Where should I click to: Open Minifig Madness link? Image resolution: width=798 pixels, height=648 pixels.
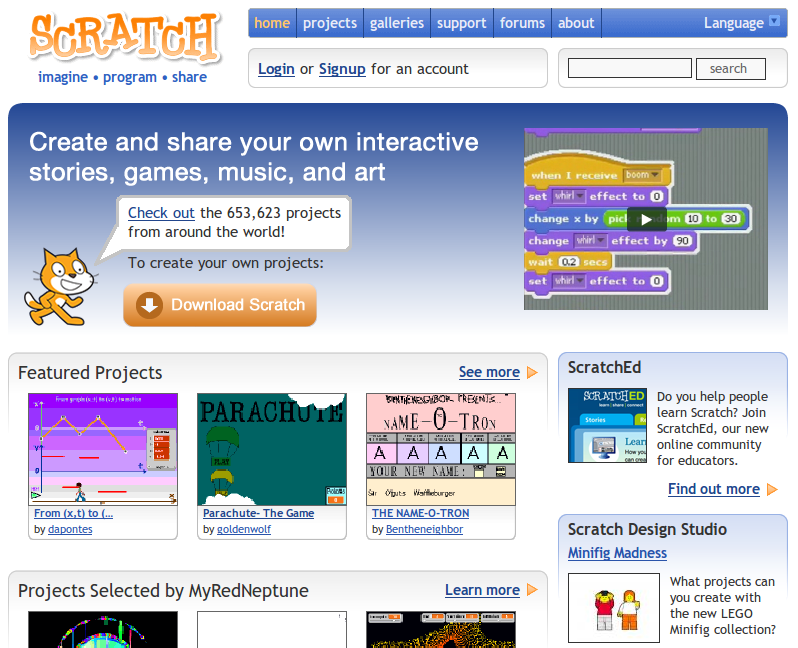tap(617, 553)
